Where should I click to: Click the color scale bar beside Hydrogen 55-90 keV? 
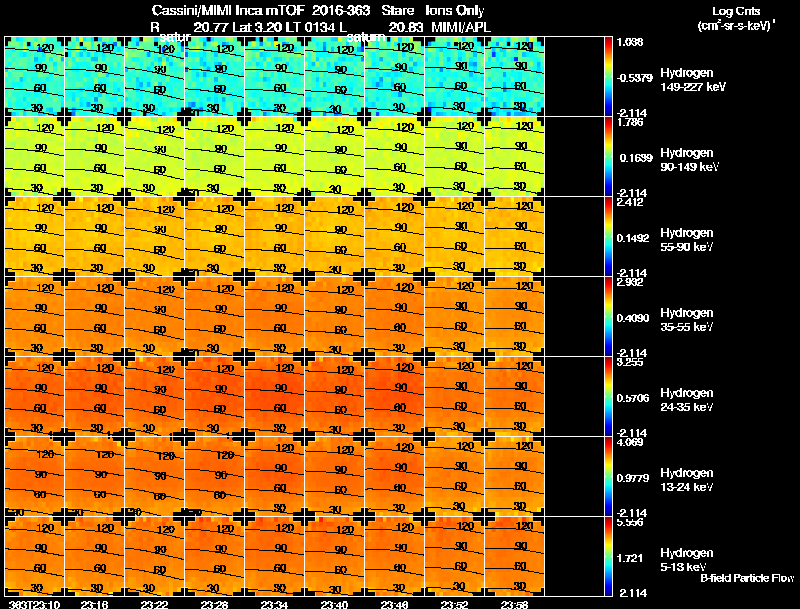tap(608, 237)
